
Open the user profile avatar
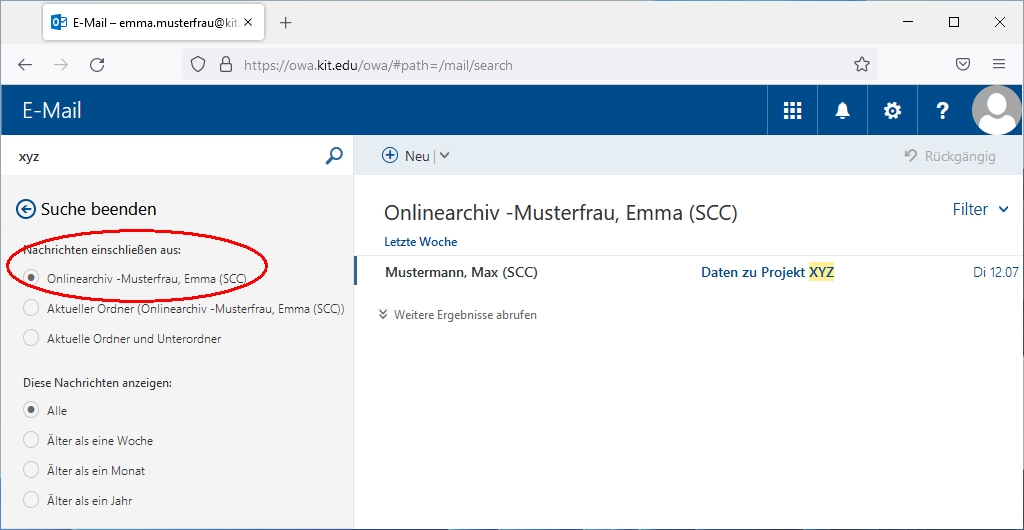tap(996, 110)
